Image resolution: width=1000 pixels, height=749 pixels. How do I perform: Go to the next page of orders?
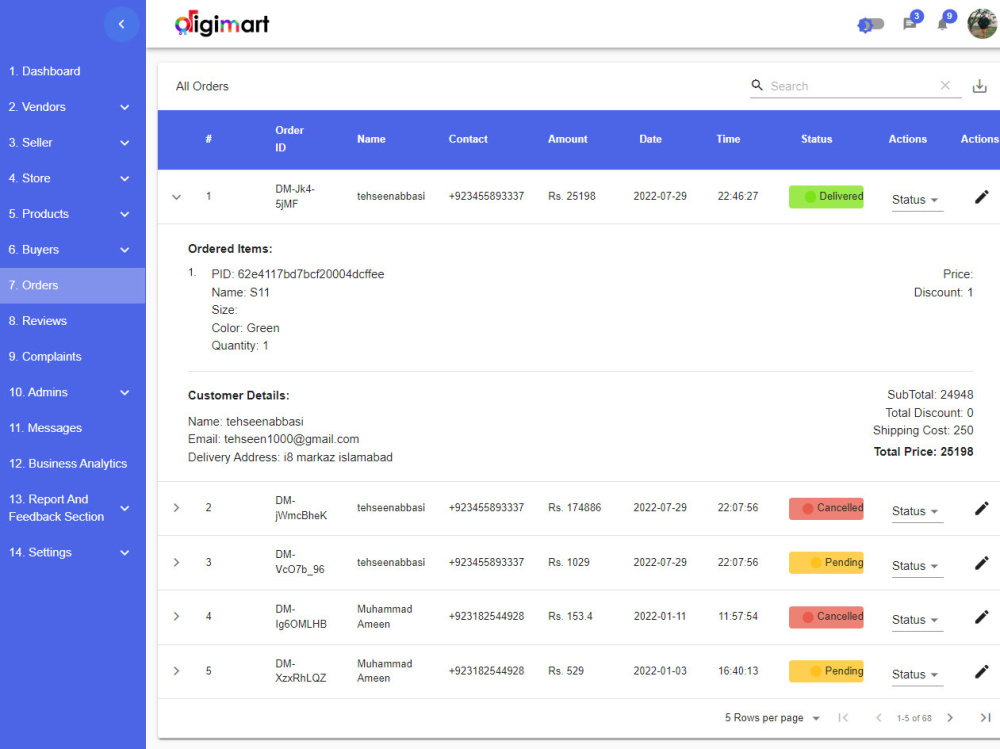pos(950,718)
